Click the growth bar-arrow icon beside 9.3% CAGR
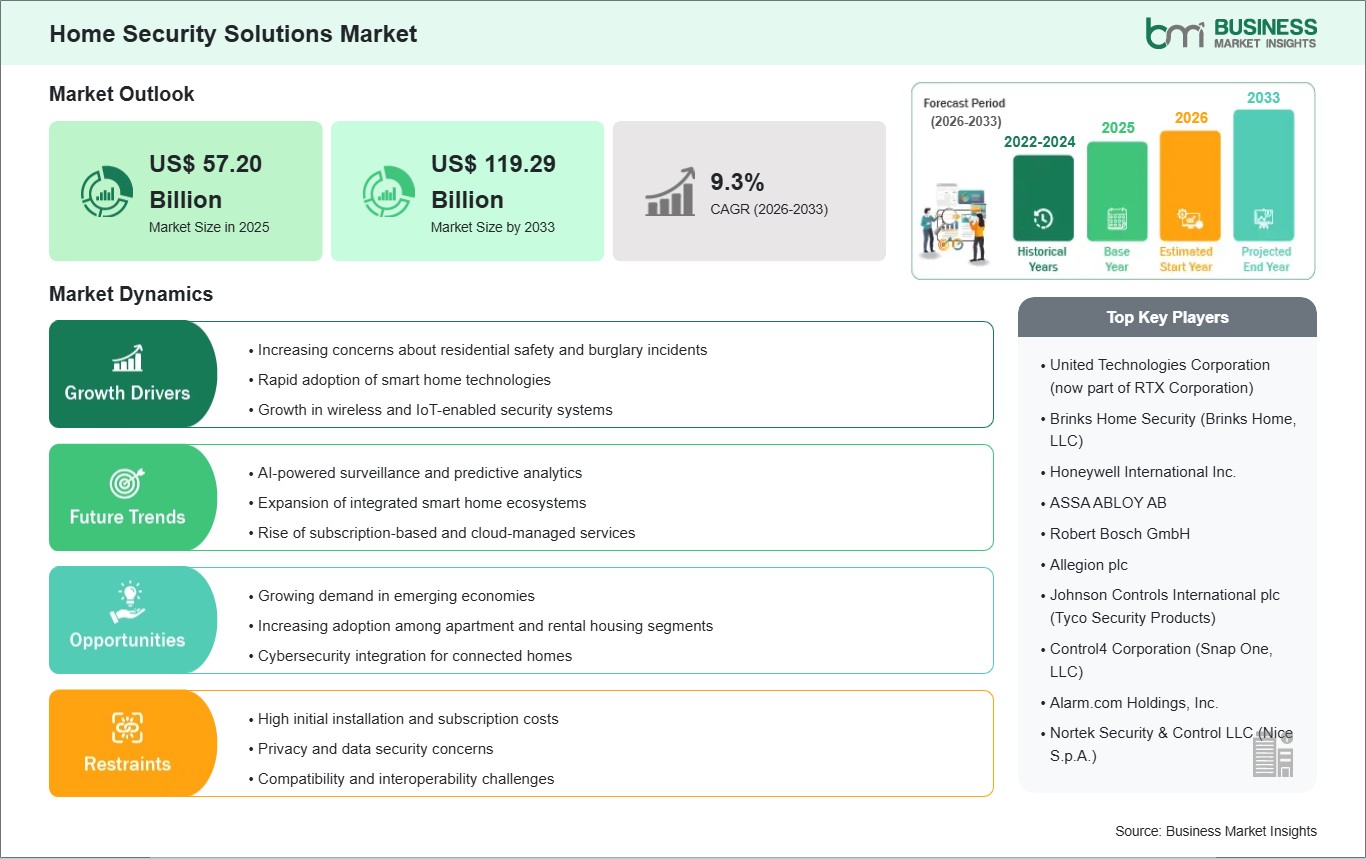 pos(671,192)
